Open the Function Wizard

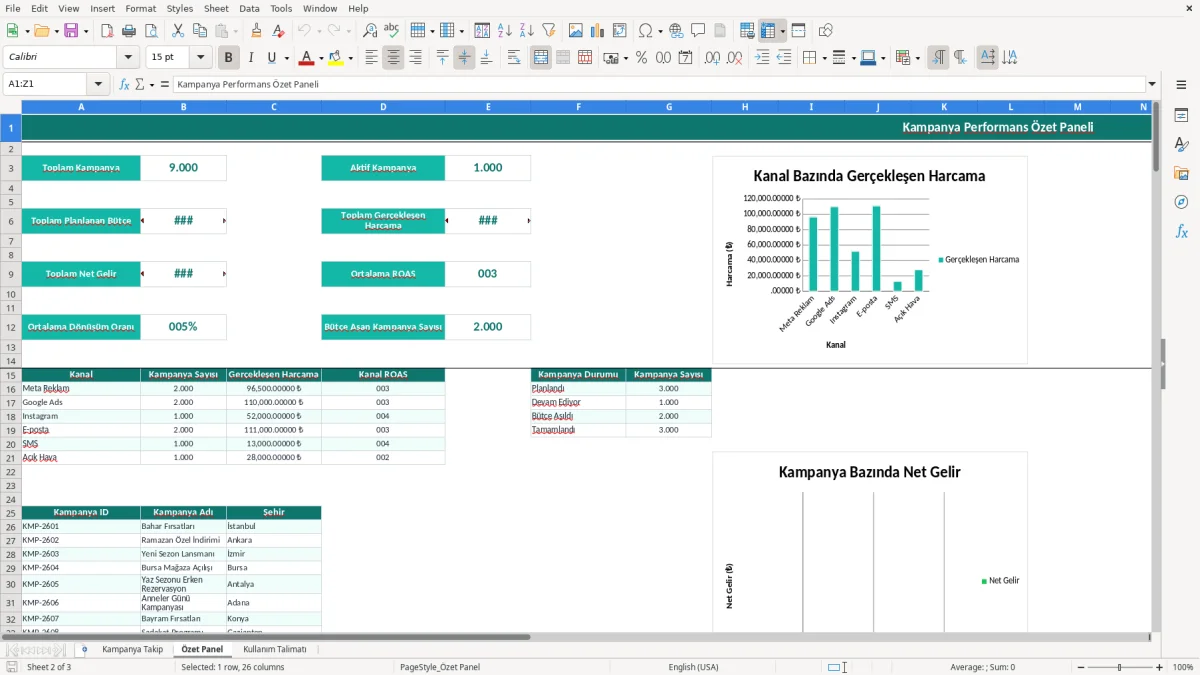coord(124,84)
